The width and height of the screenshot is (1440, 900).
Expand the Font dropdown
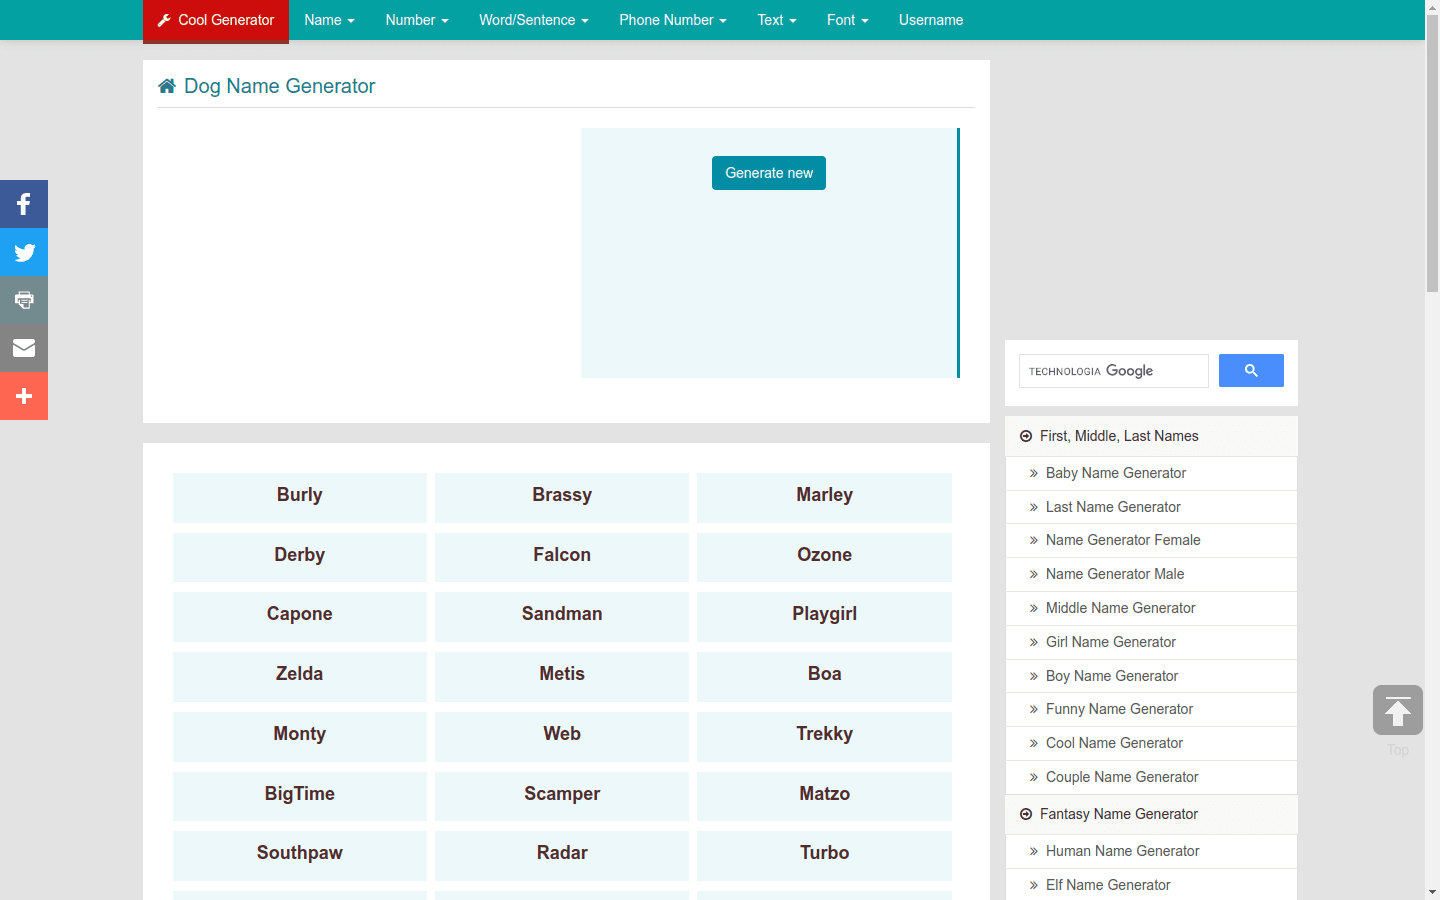click(847, 20)
